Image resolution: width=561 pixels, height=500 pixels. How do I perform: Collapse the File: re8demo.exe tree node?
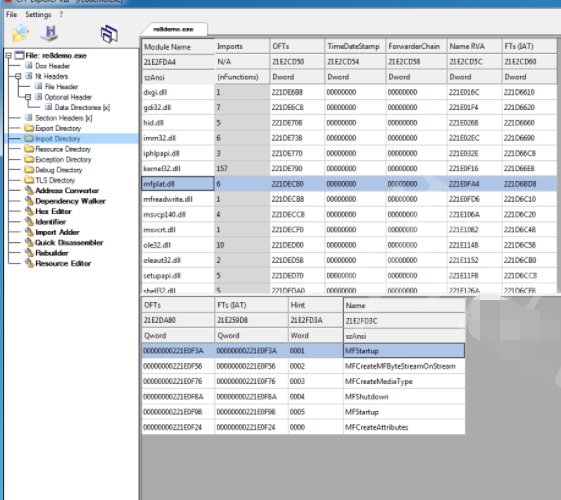point(8,55)
